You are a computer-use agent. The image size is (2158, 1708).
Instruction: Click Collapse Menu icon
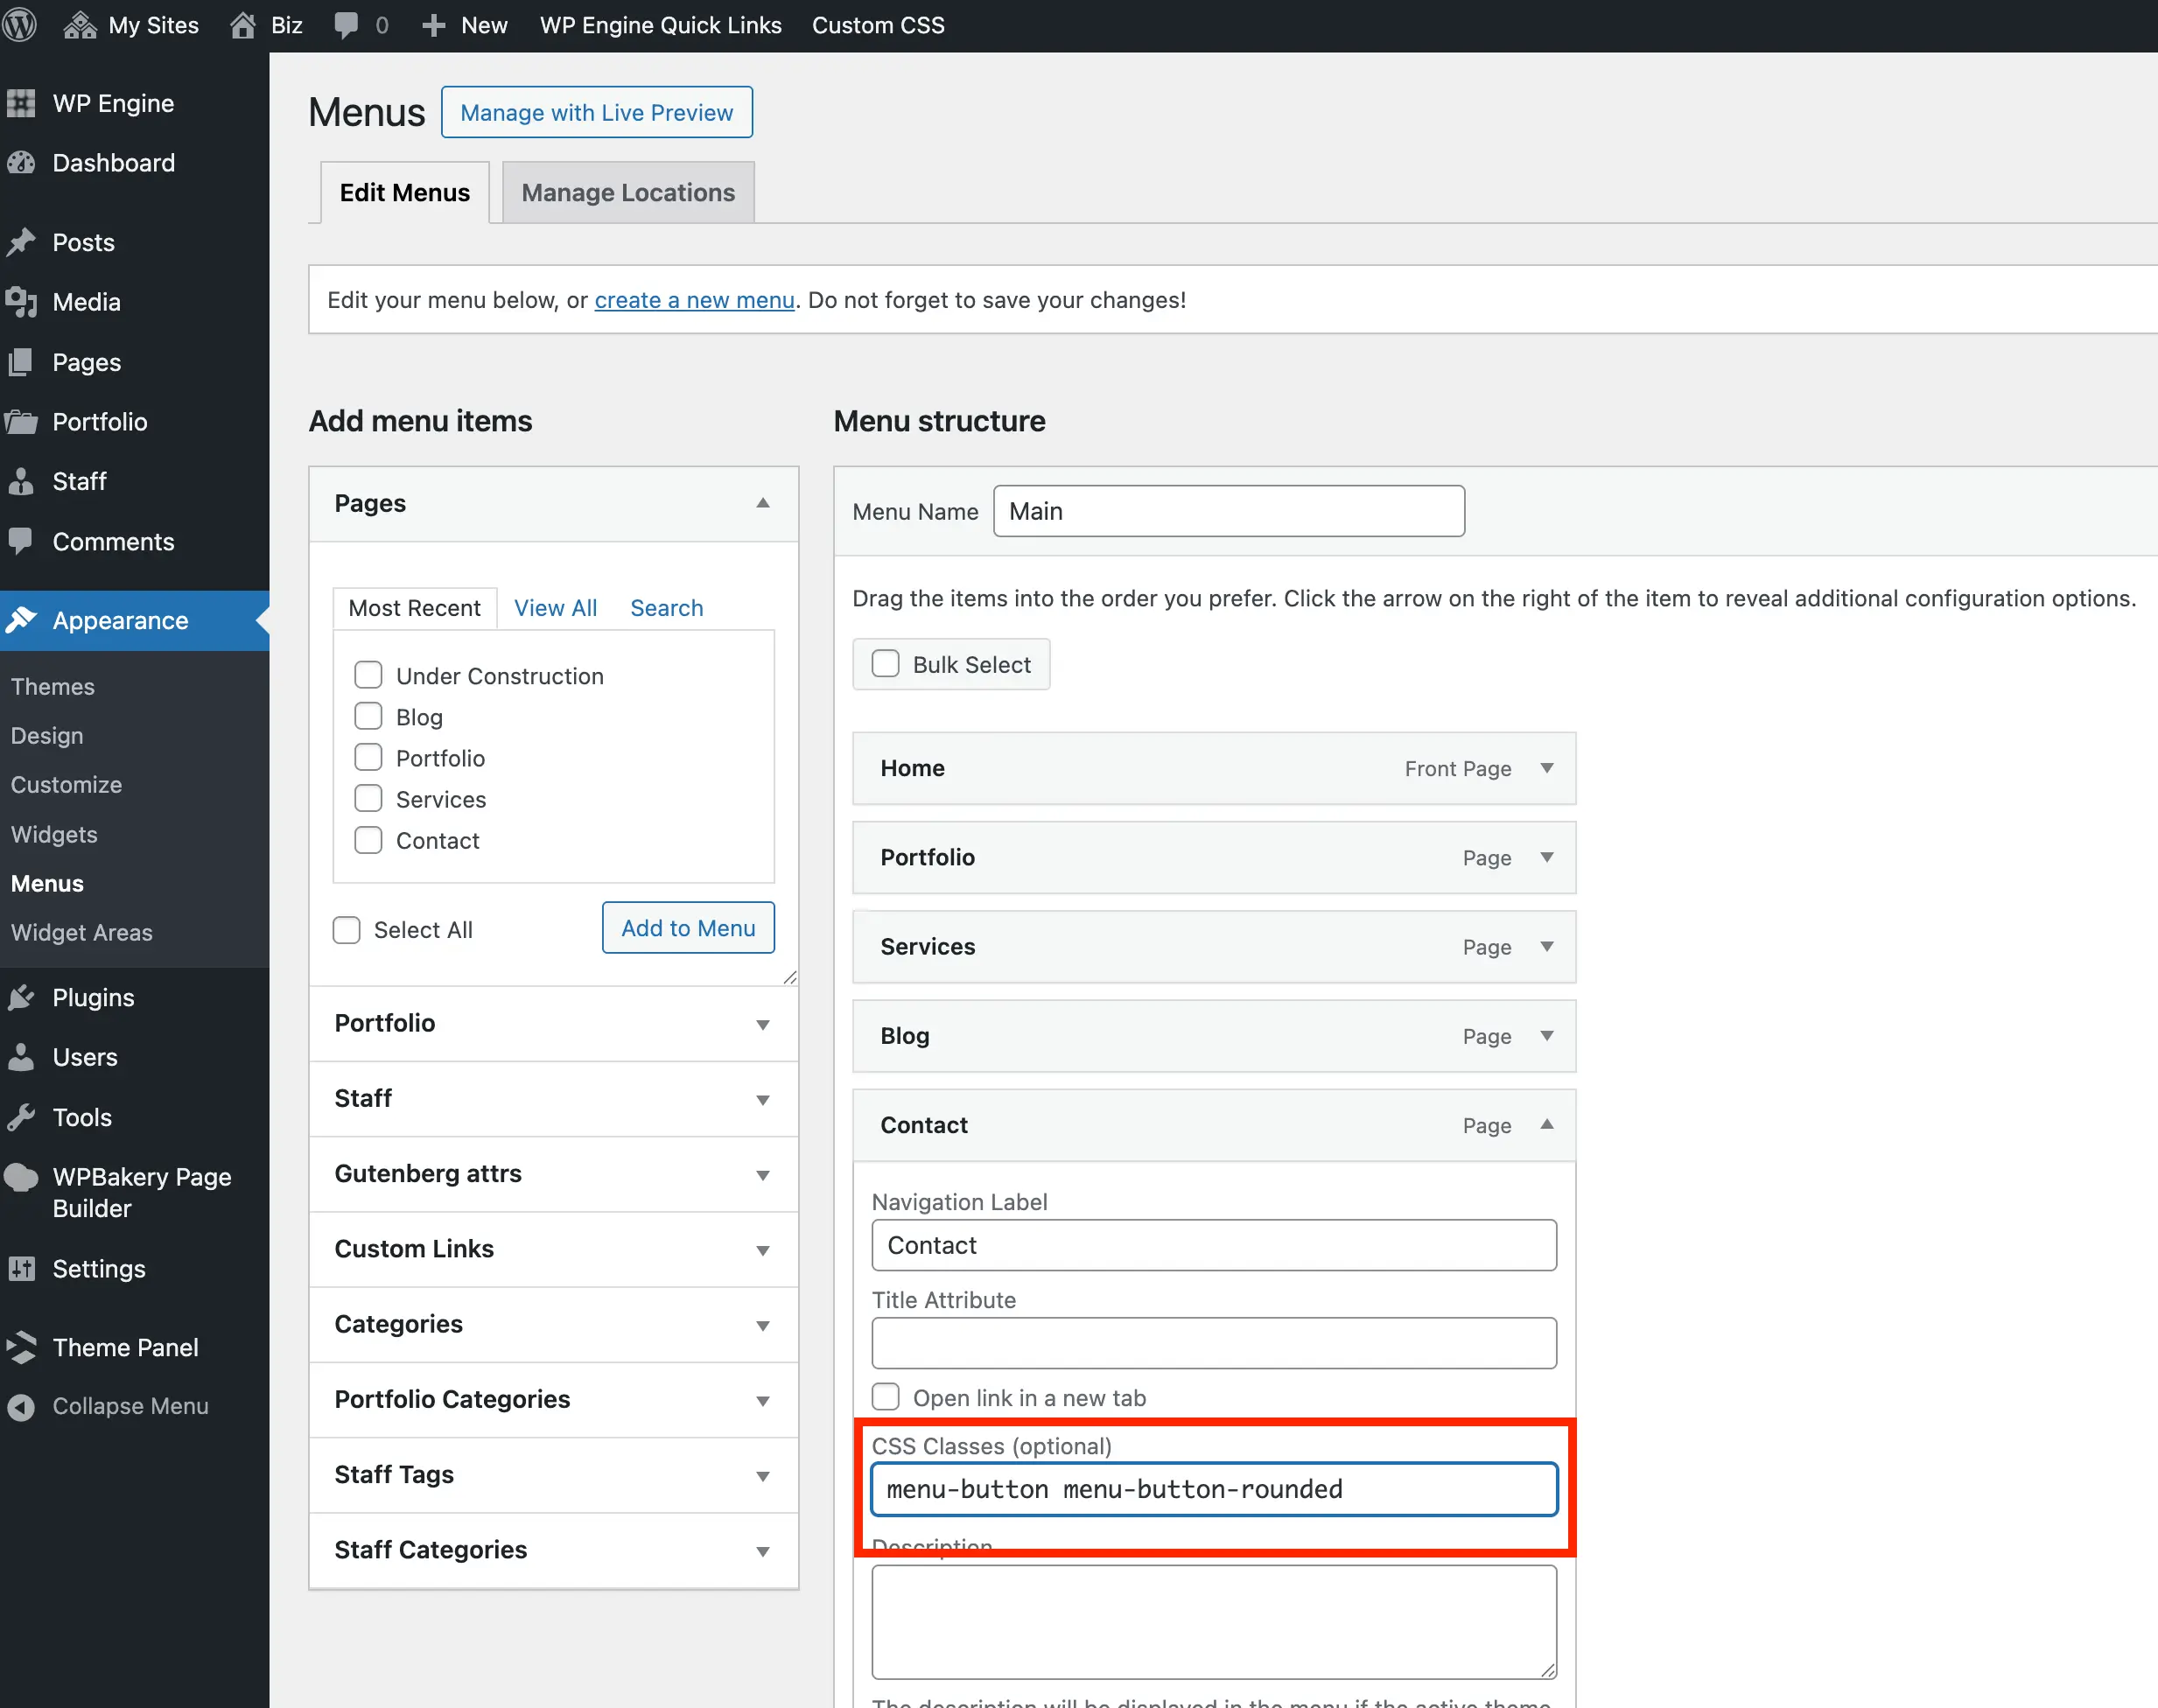21,1406
